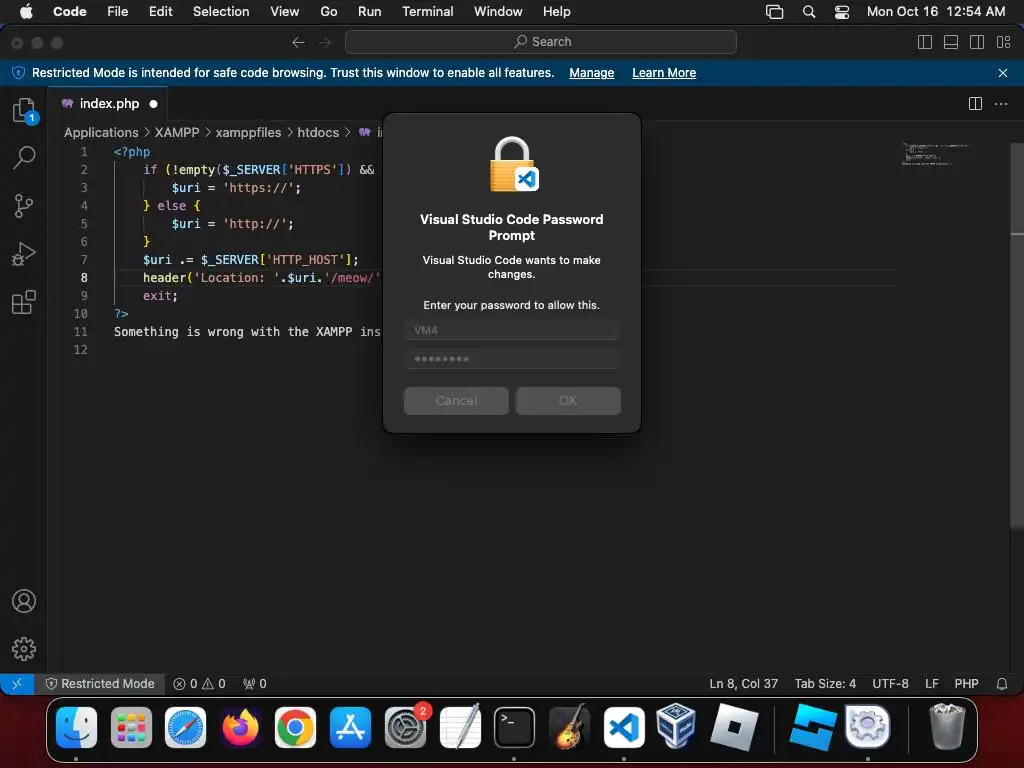The width and height of the screenshot is (1024, 768).
Task: Click the unsaved dot on index.php tab
Action: [x=153, y=104]
